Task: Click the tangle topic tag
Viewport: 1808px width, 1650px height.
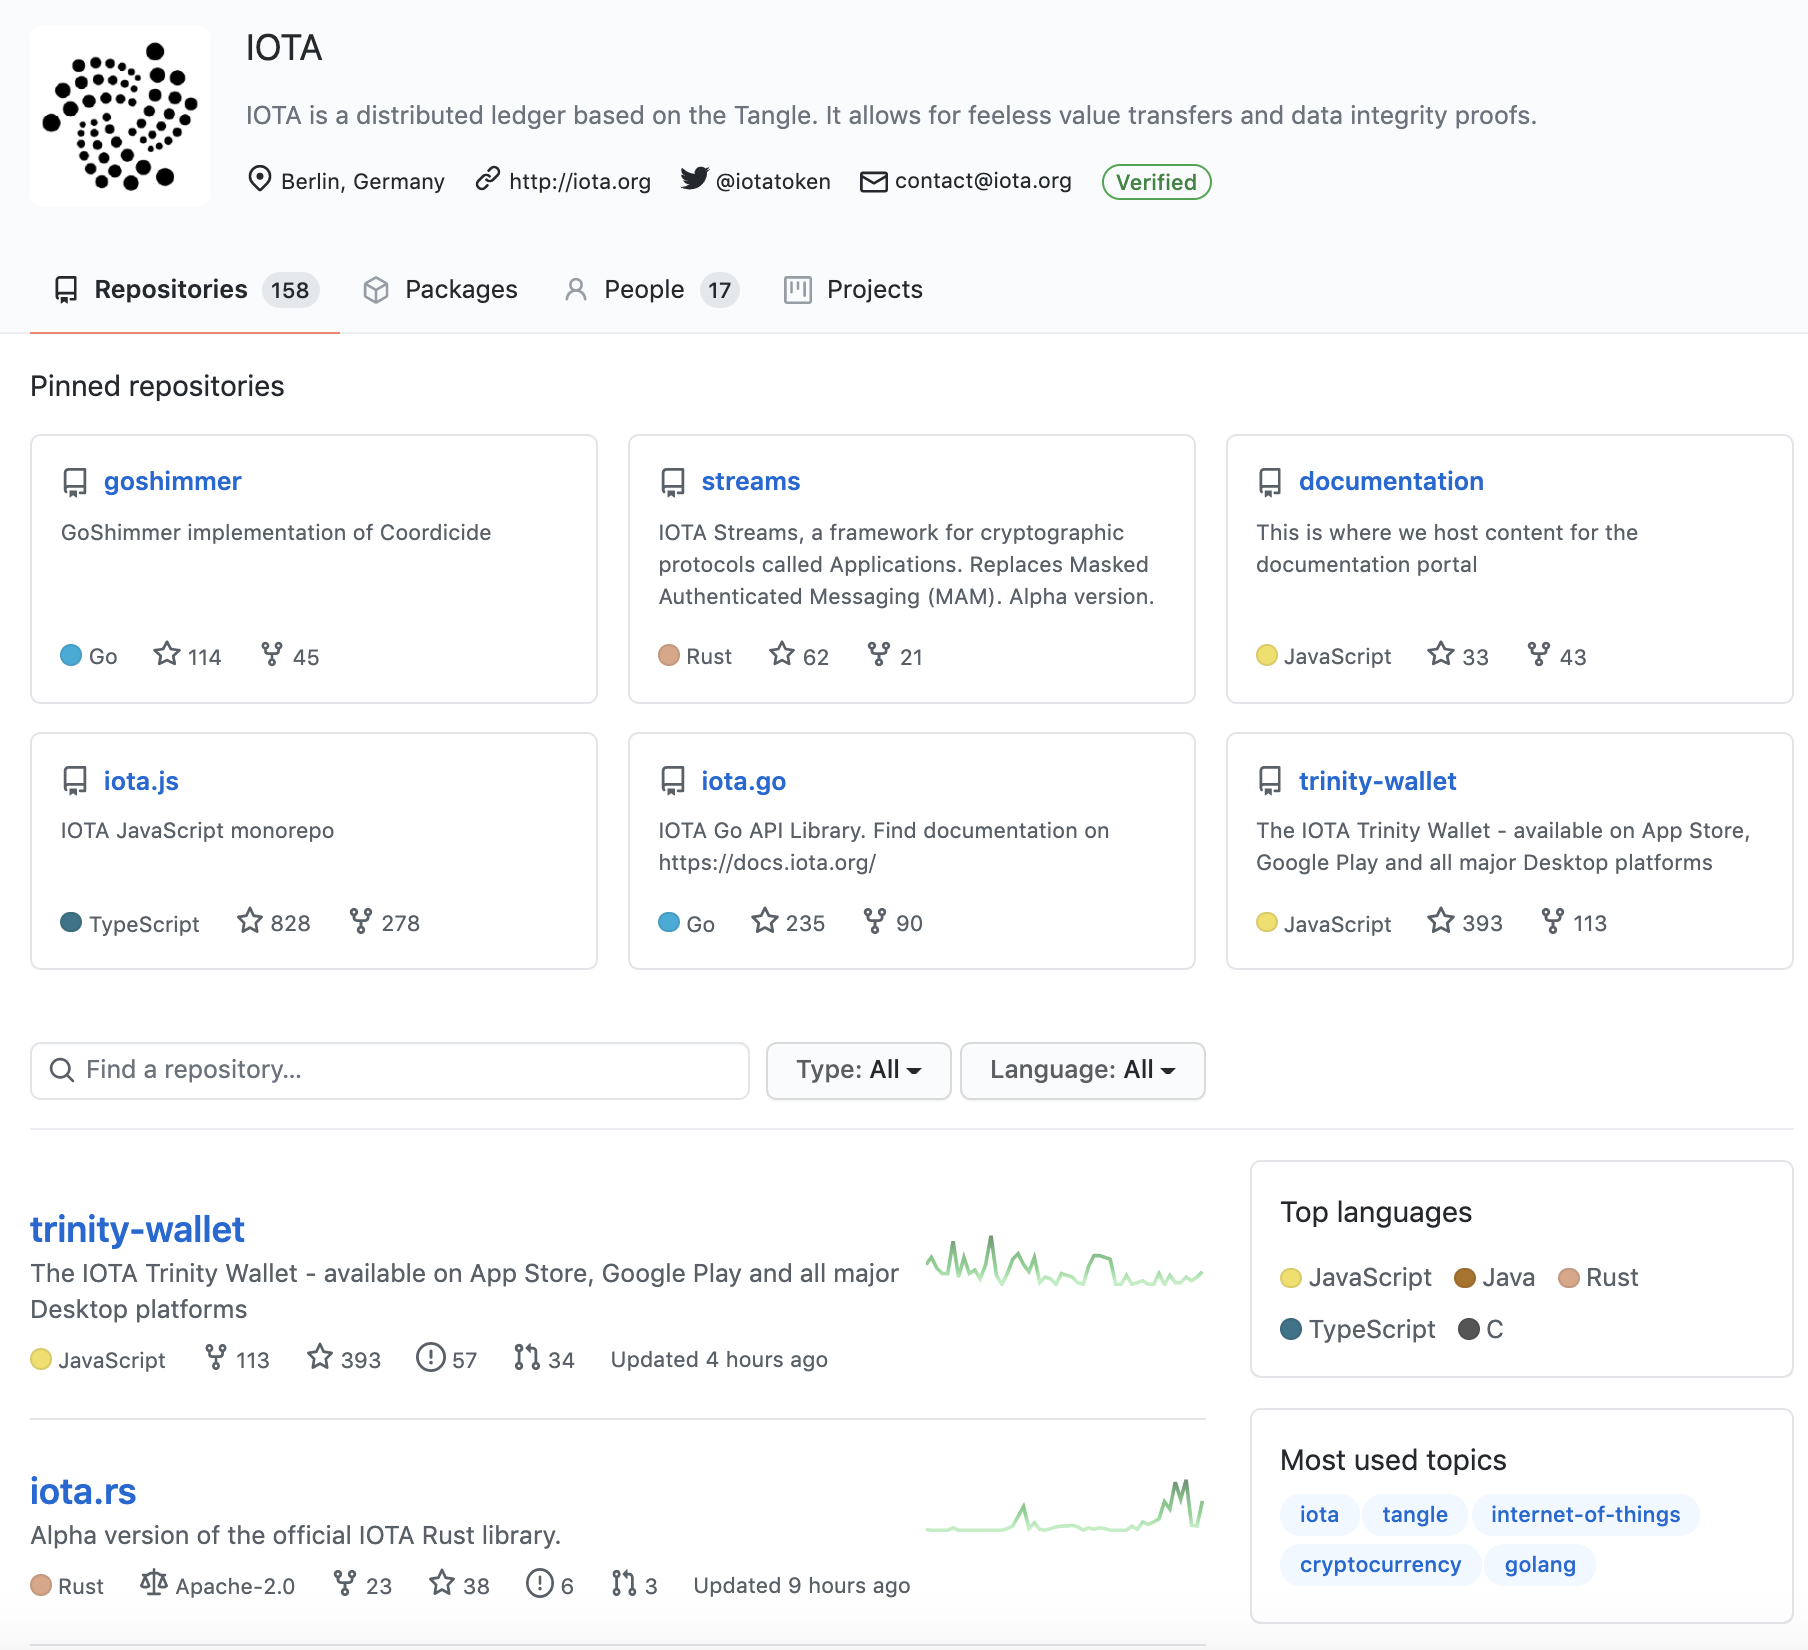Action: [1414, 1514]
